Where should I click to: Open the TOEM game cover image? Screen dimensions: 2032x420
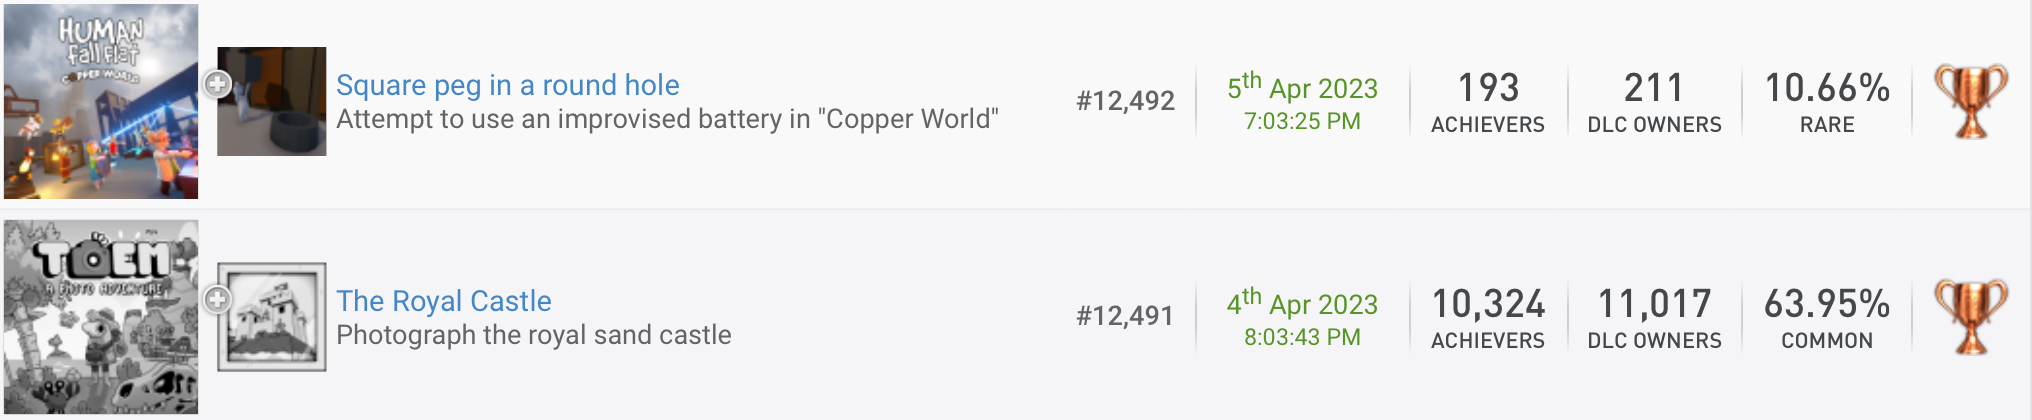click(x=101, y=317)
